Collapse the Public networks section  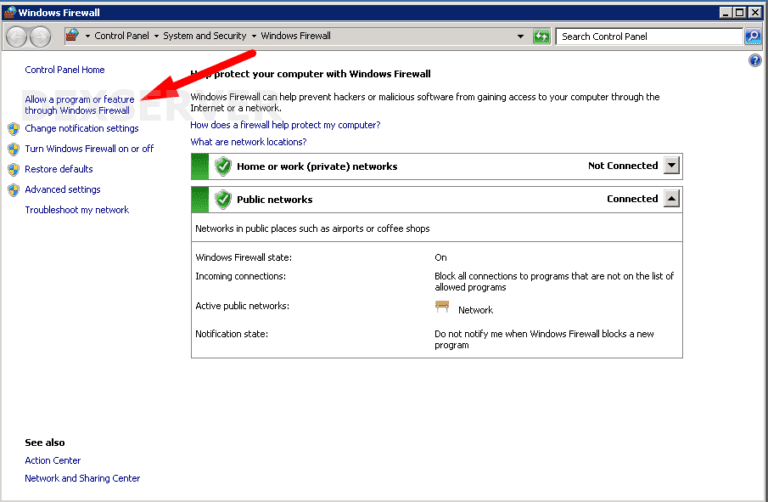pyautogui.click(x=671, y=199)
